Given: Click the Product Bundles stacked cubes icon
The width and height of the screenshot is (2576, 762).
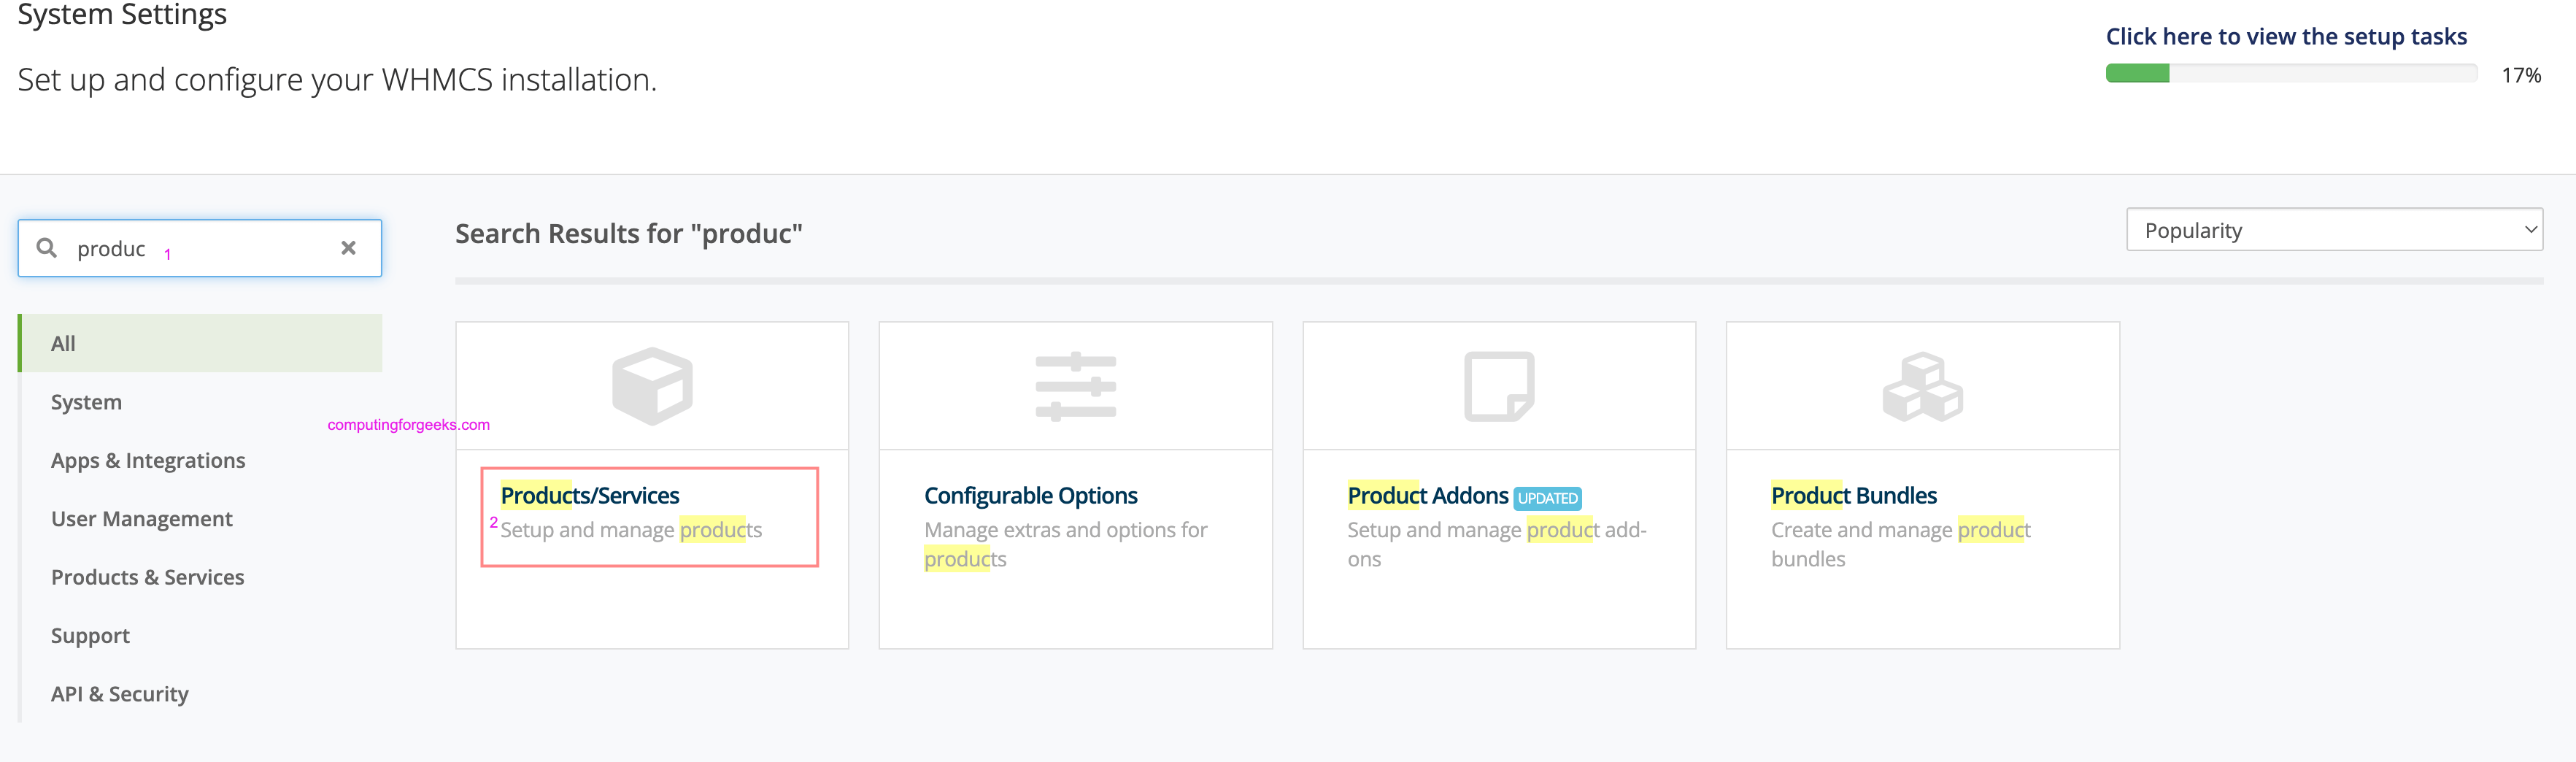Looking at the screenshot, I should (1922, 386).
